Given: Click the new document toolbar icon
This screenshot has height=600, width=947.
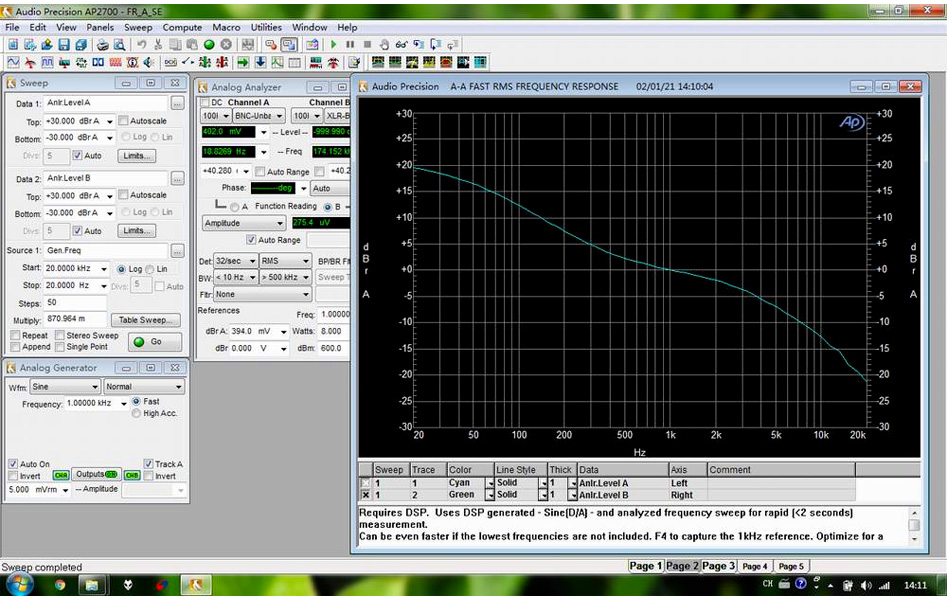Looking at the screenshot, I should click(13, 44).
